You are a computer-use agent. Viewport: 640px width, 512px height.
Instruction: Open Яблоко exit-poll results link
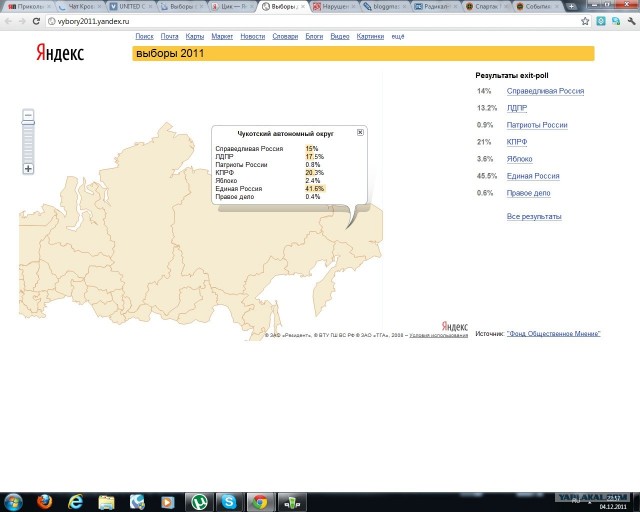519,159
